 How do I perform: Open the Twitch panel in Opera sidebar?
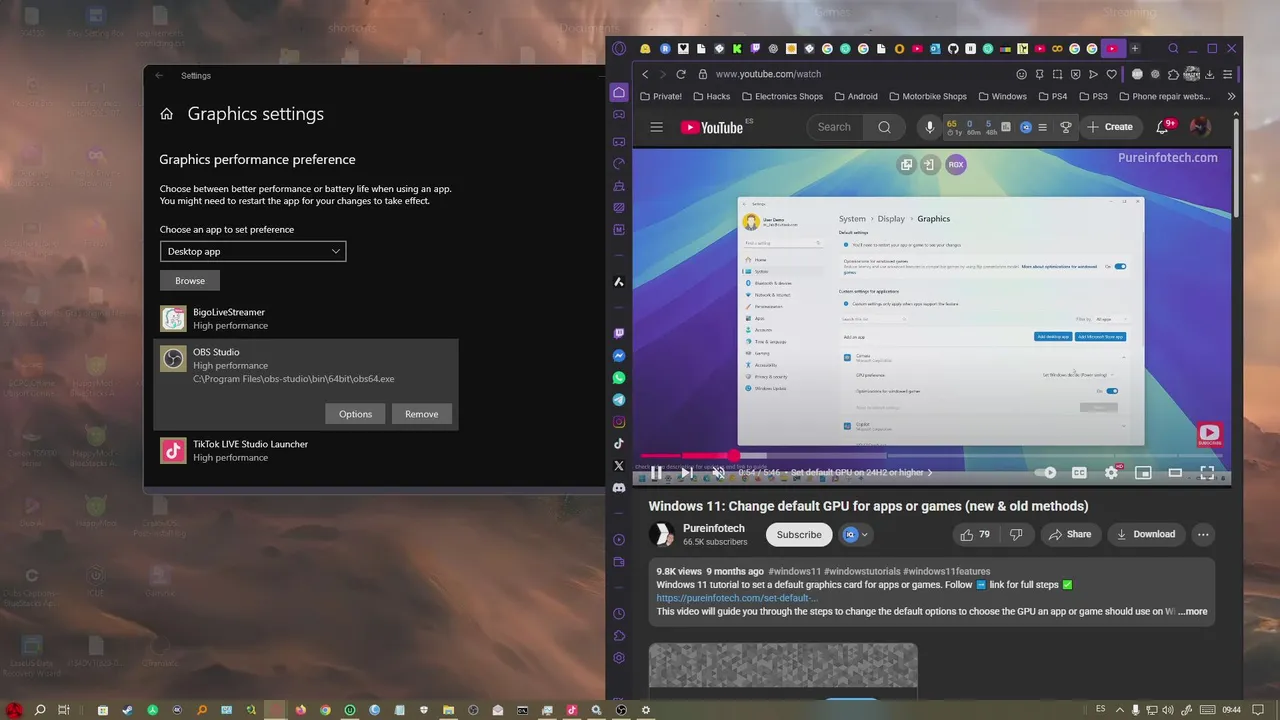(x=619, y=334)
